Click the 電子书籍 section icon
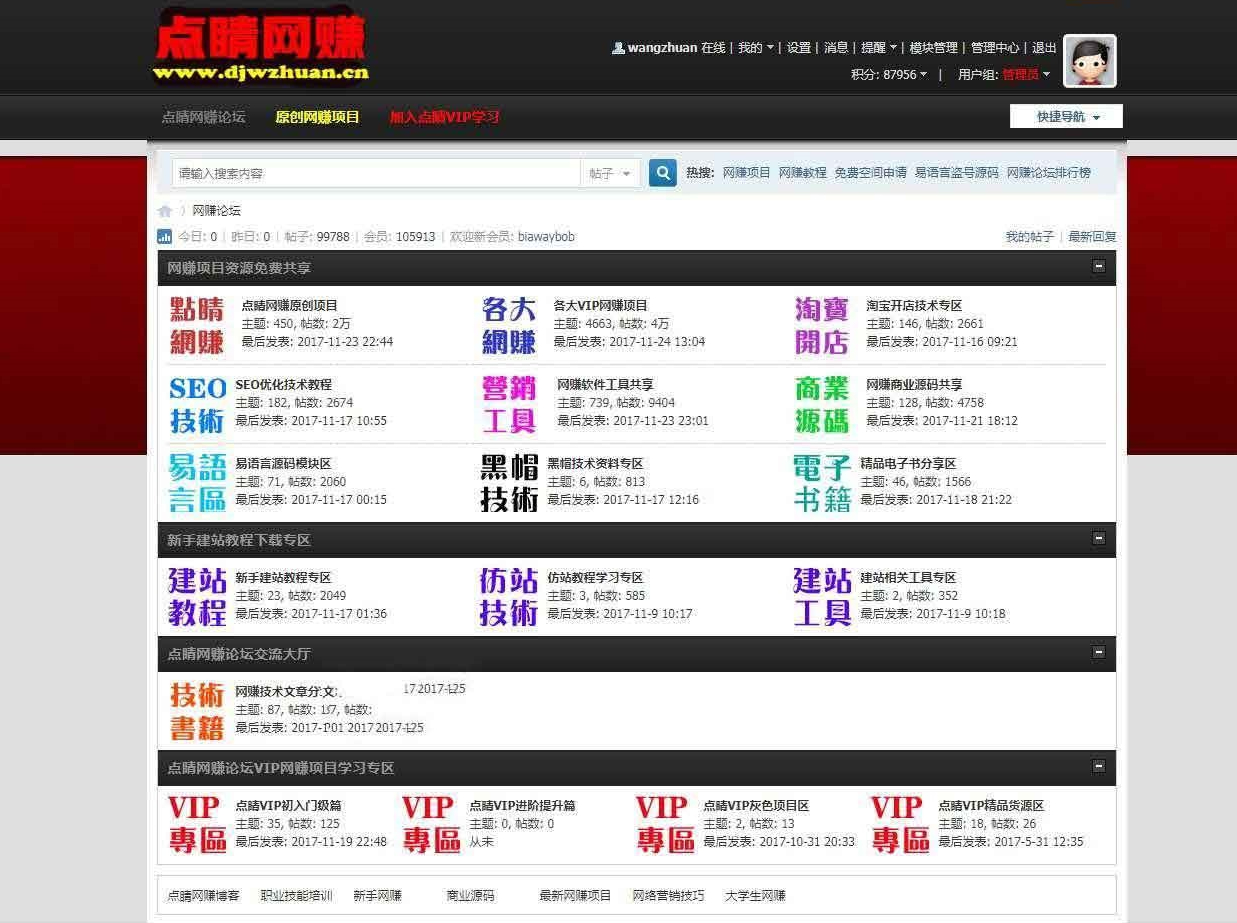 [x=821, y=483]
